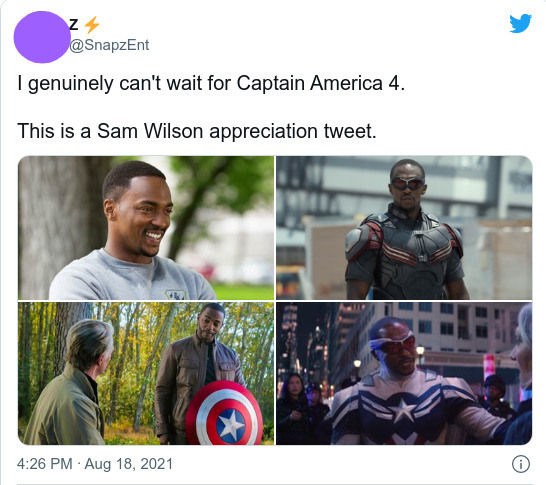Screen dimensions: 546x485
Task: Open the @SnapzEnt profile handle
Action: pyautogui.click(x=109, y=45)
